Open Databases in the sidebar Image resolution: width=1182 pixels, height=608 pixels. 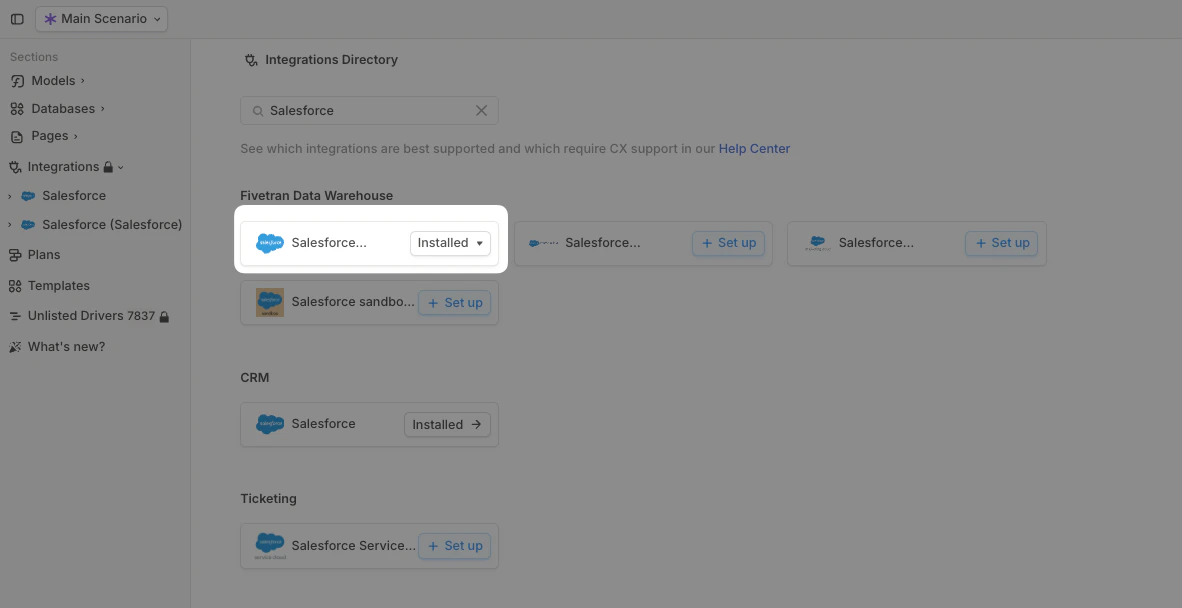(x=63, y=108)
